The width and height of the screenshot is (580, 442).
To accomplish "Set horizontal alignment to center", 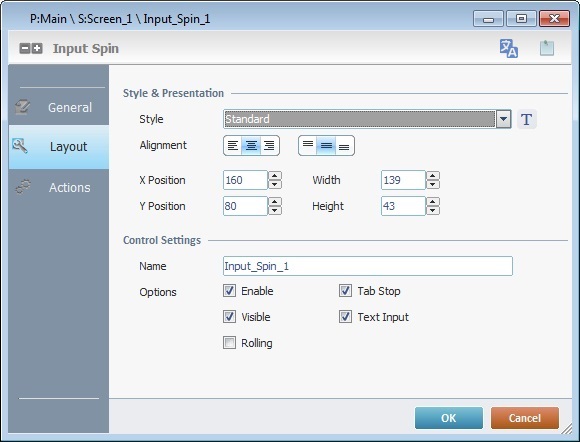I will pos(251,145).
